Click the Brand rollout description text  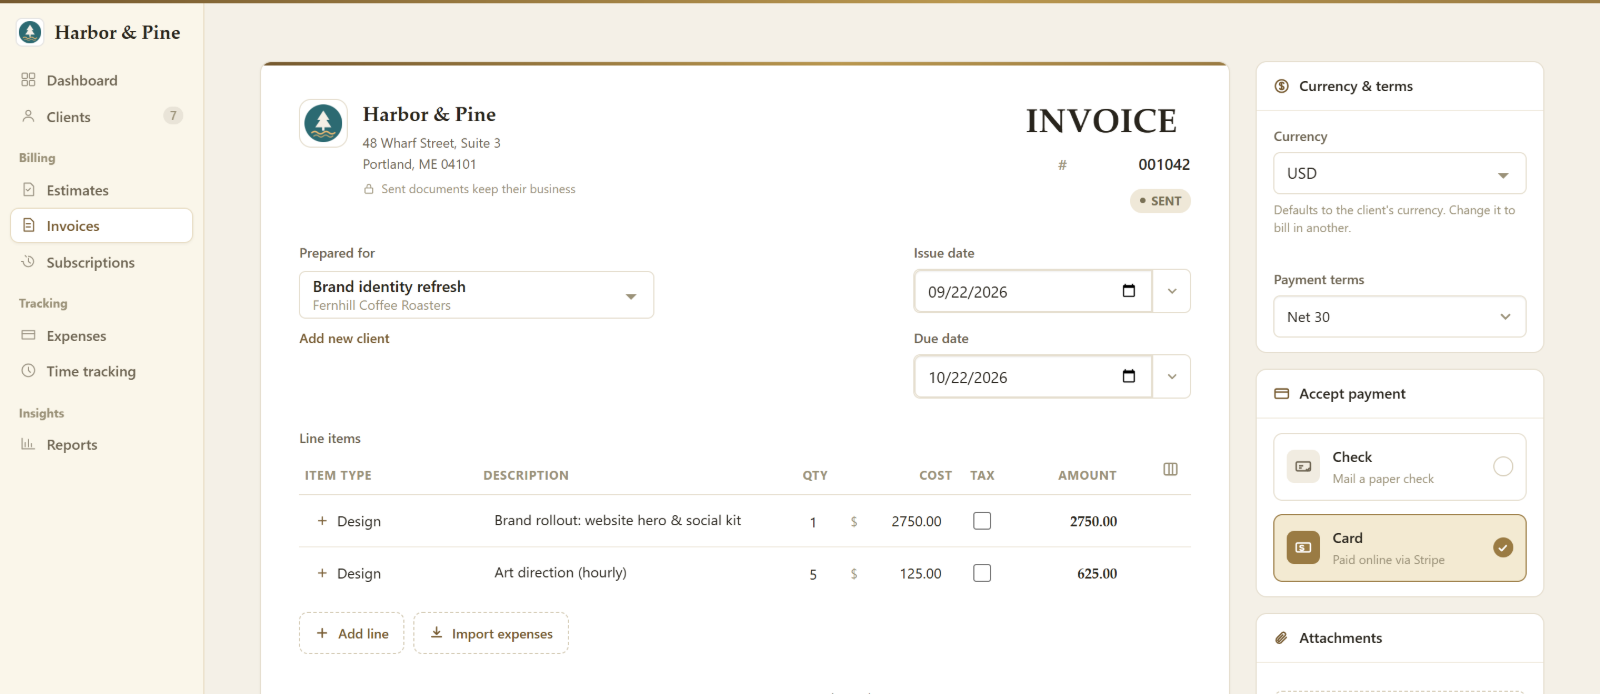tap(617, 520)
